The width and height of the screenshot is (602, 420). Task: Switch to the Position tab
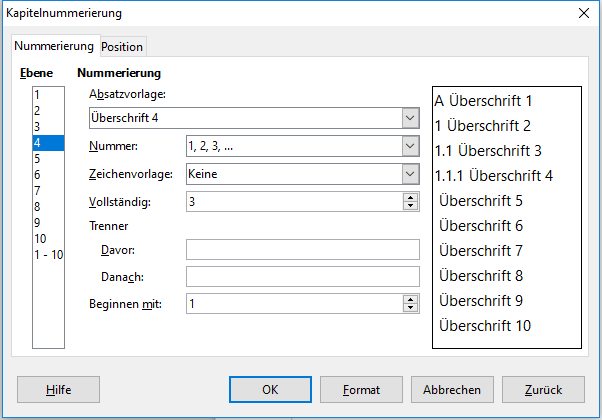coord(122,47)
